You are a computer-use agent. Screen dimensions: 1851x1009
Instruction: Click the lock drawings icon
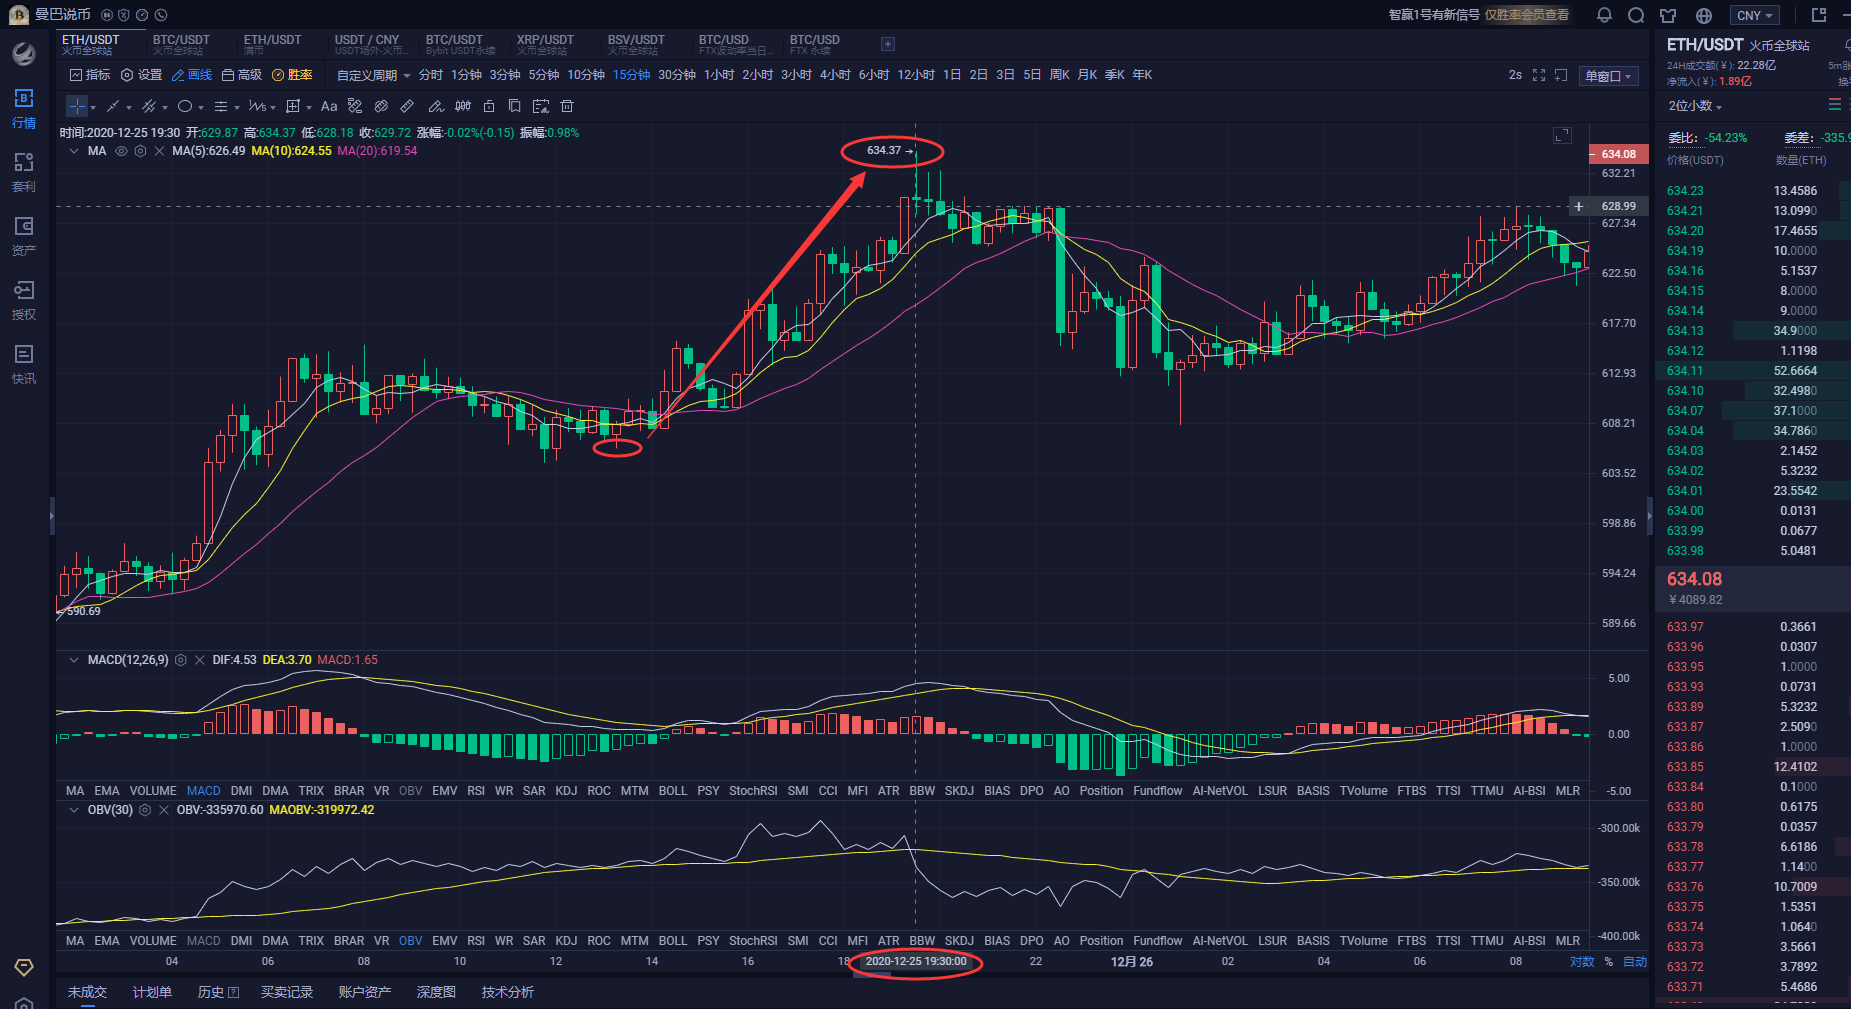click(x=489, y=106)
